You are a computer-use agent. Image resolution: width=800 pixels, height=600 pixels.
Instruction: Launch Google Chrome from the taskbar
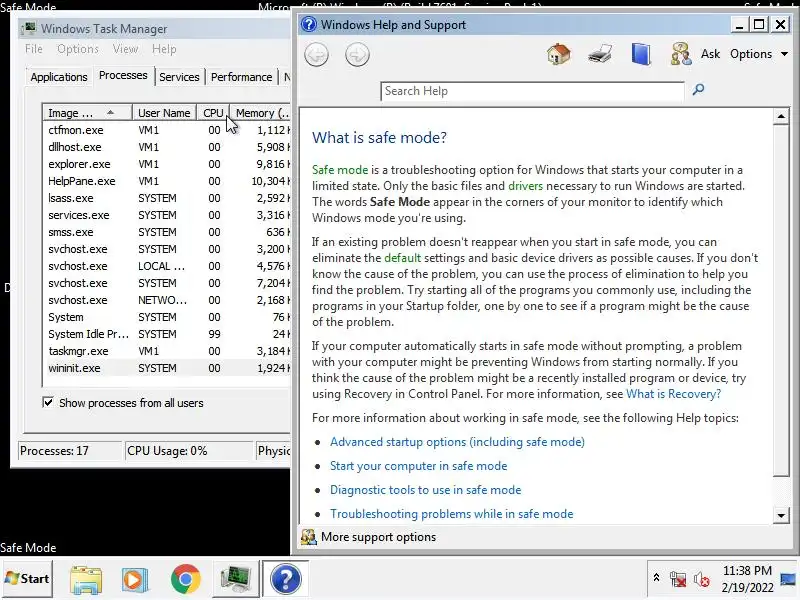point(186,579)
